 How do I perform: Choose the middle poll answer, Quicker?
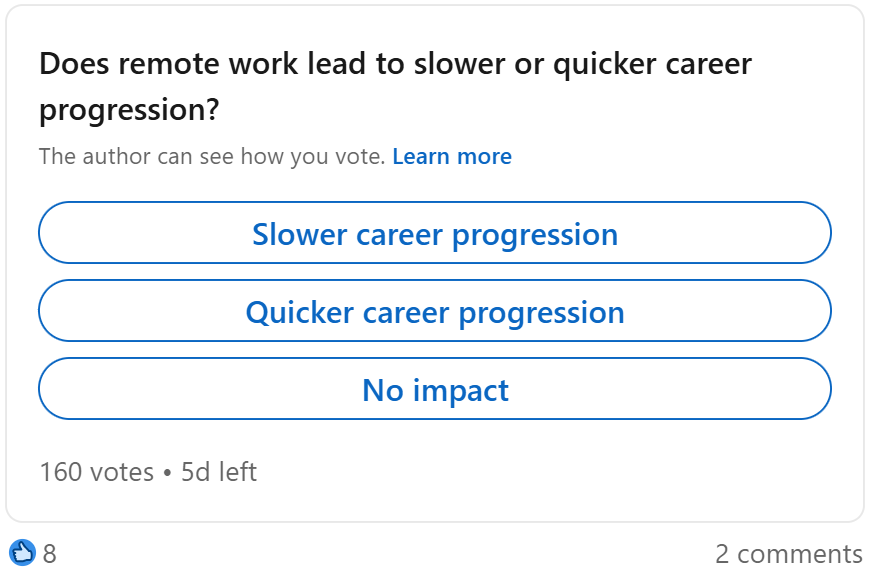434,310
